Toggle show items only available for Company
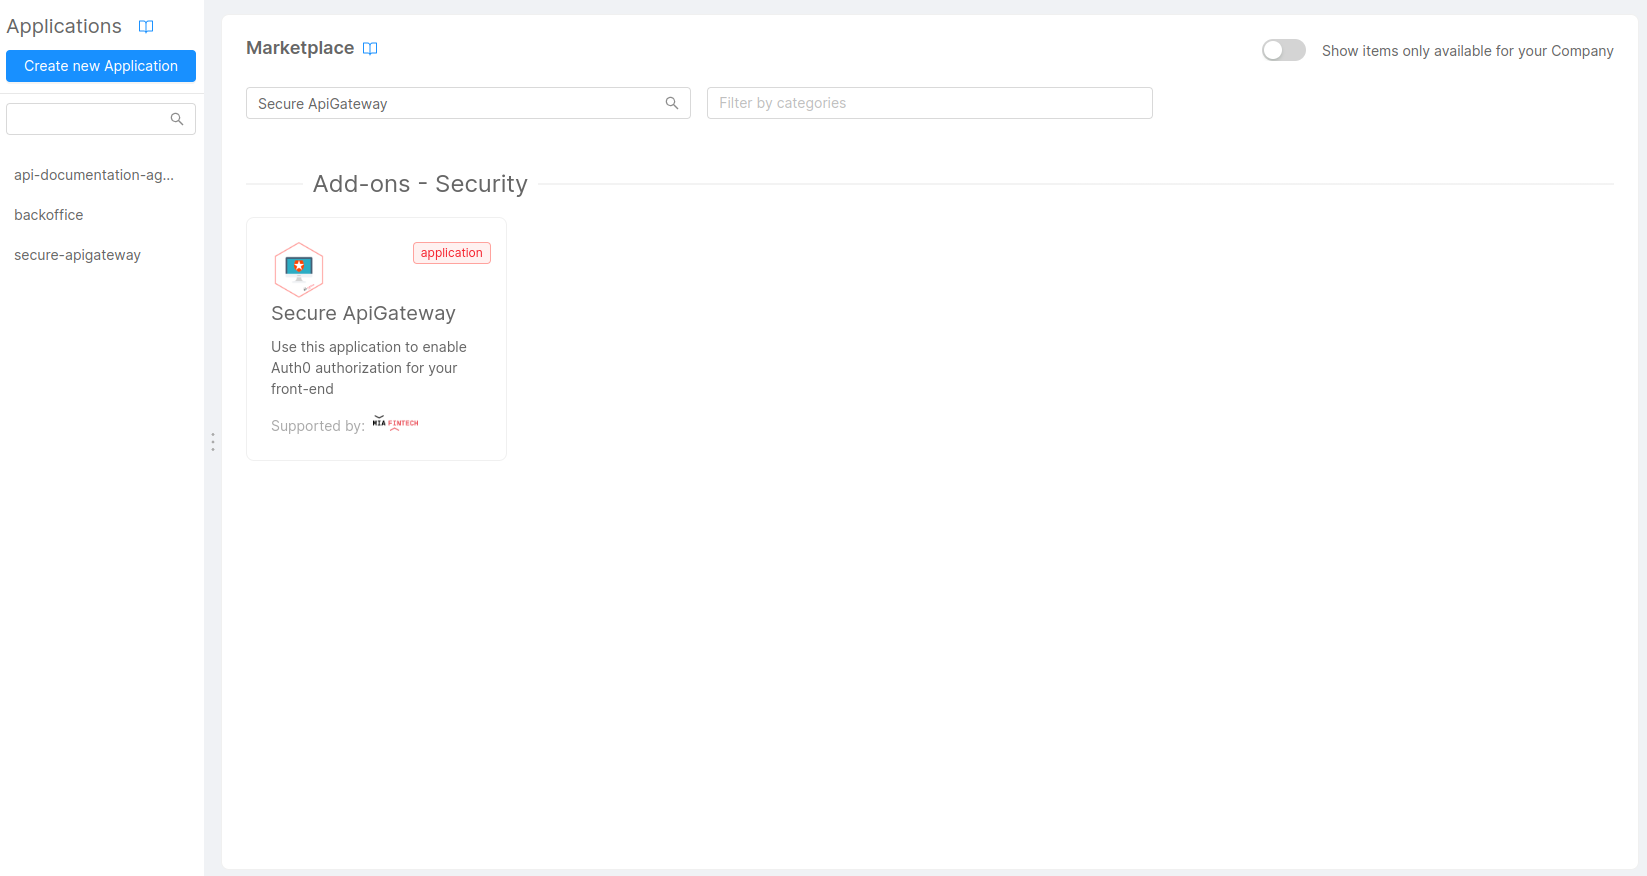Viewport: 1647px width, 876px height. pos(1284,50)
